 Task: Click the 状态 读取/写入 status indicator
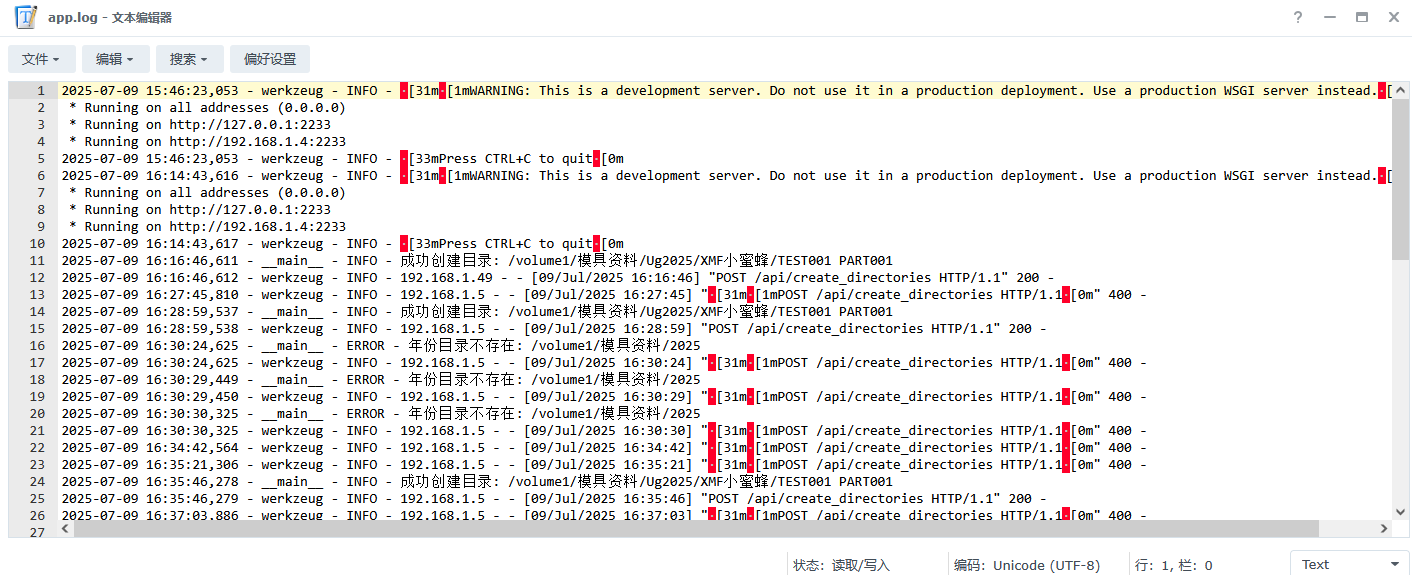[841, 565]
